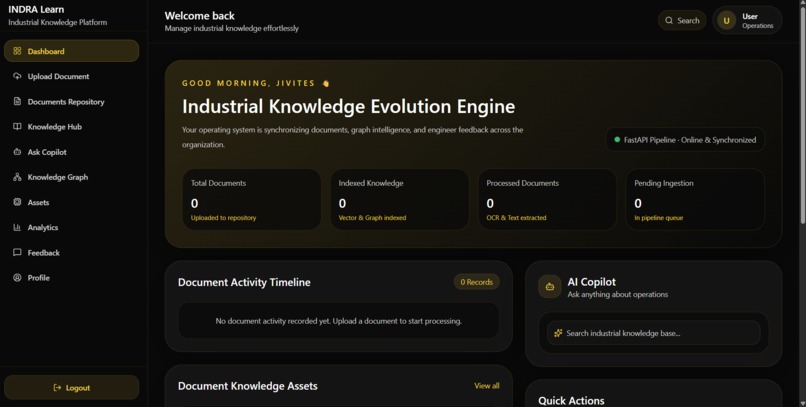Click the Total Documents stat card
The image size is (806, 407).
click(x=252, y=199)
